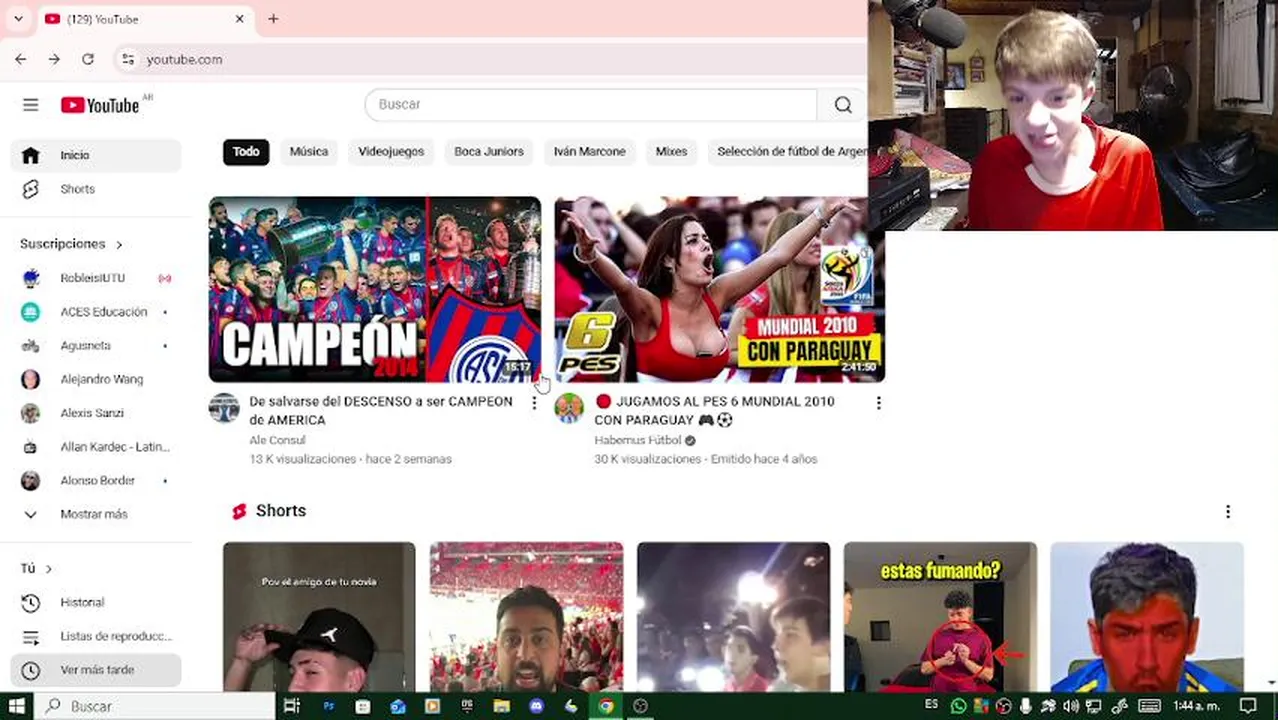Screen dimensions: 1278x720
Task: Open Agusneta subscription
Action: pyautogui.click(x=96, y=345)
